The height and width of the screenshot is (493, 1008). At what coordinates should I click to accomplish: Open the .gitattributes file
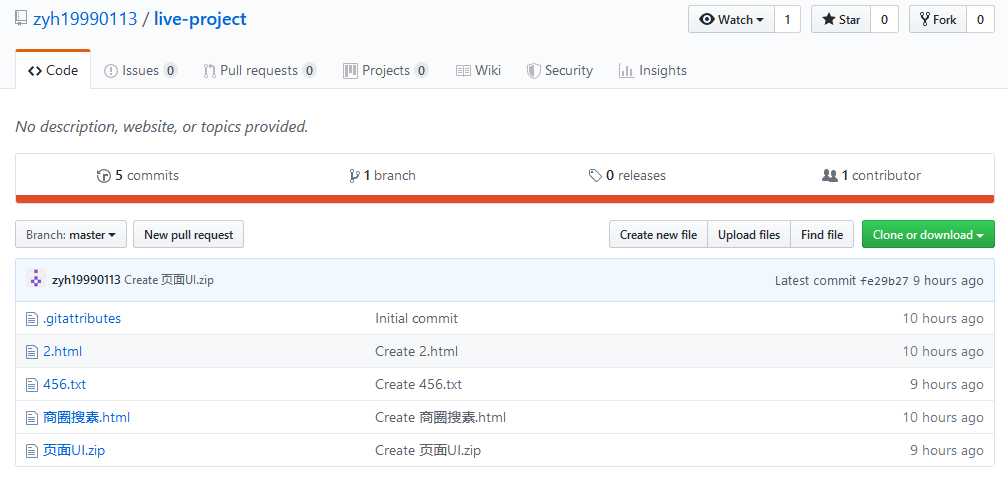(82, 319)
